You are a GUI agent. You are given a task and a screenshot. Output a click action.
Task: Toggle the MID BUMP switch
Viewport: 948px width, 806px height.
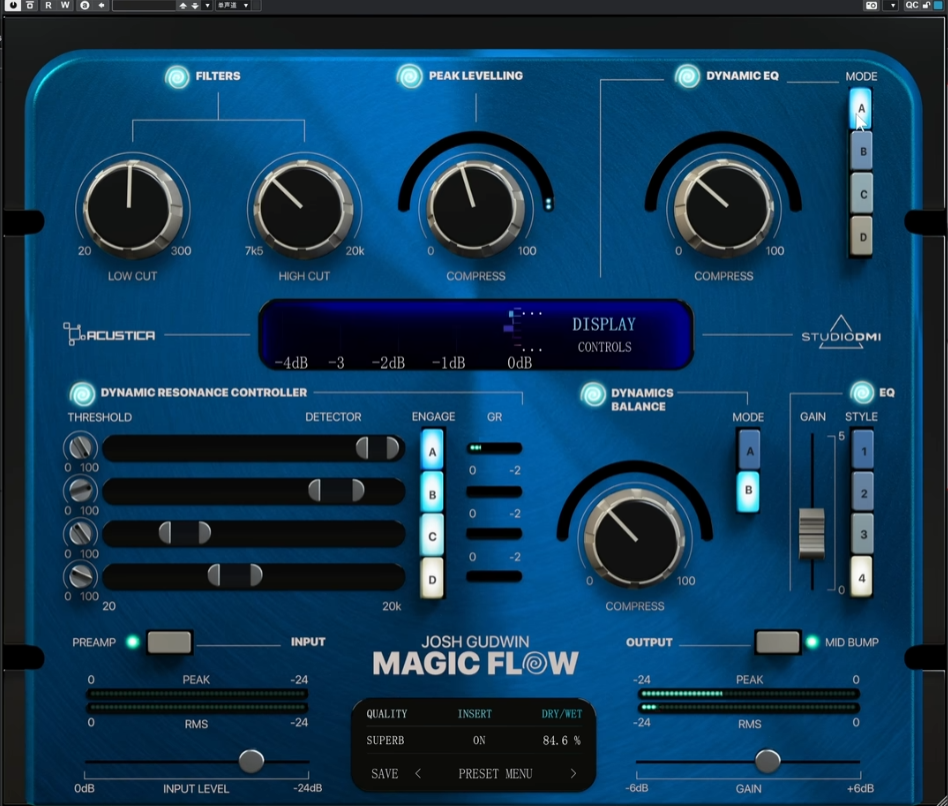(778, 642)
